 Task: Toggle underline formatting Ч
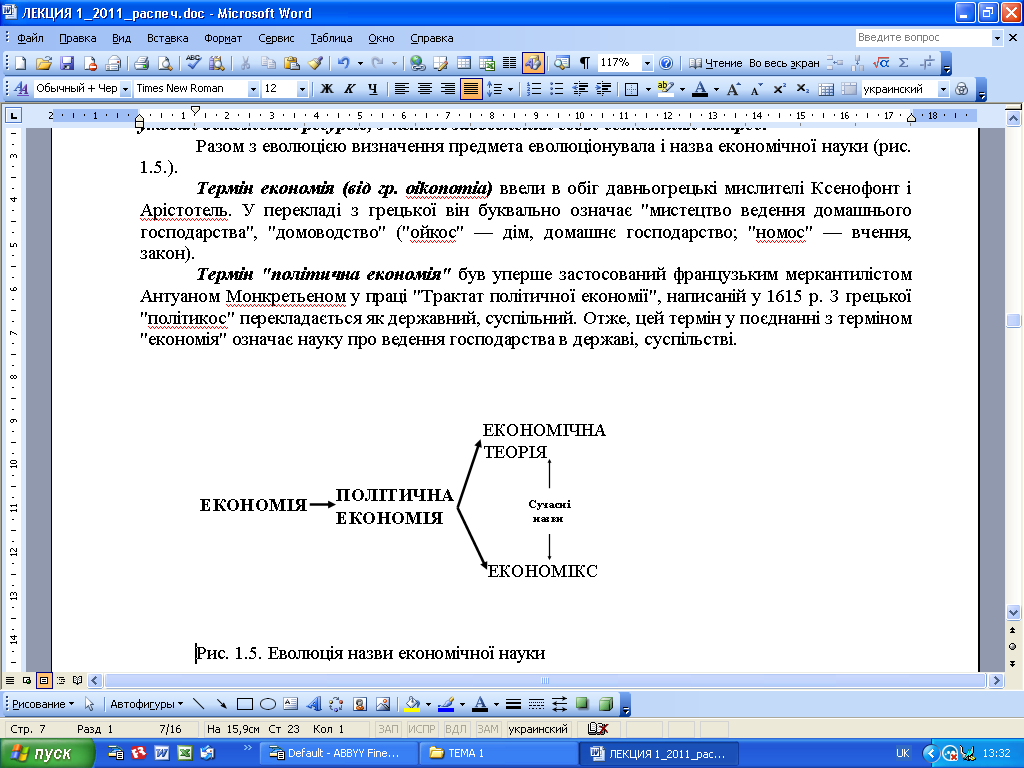tap(372, 89)
